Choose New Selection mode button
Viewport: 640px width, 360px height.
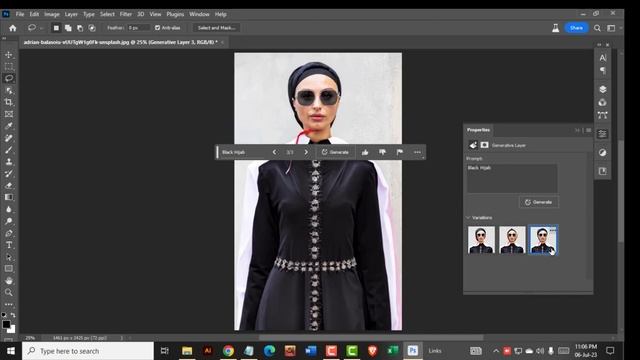(x=56, y=28)
